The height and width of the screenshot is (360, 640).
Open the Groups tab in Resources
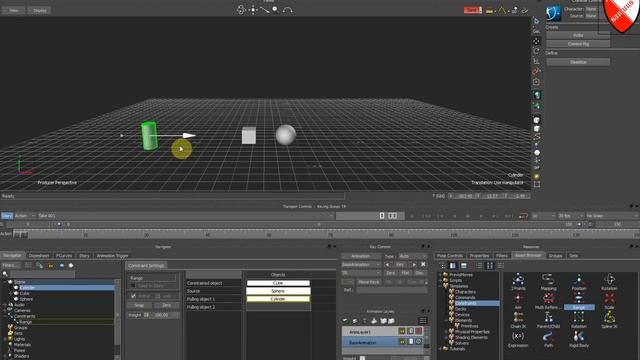pos(555,256)
